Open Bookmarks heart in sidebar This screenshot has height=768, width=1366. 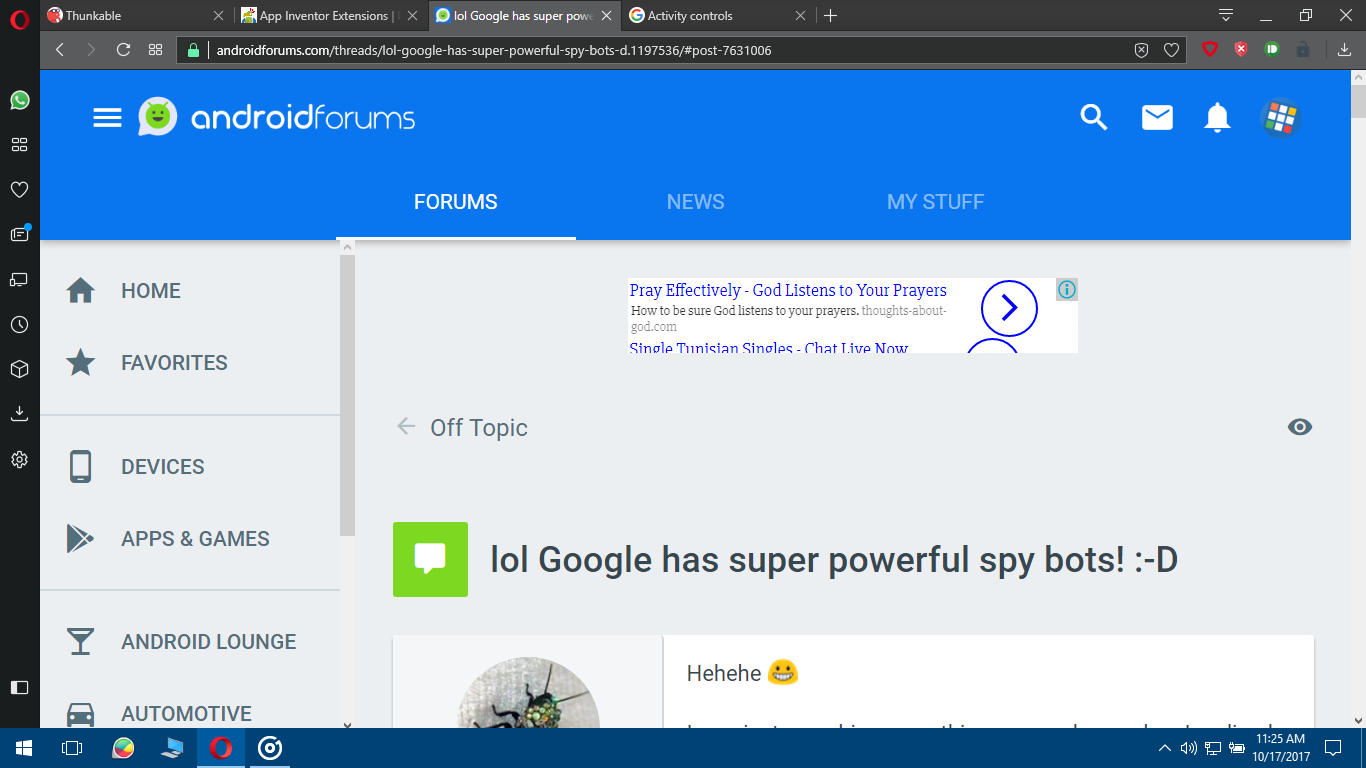19,190
